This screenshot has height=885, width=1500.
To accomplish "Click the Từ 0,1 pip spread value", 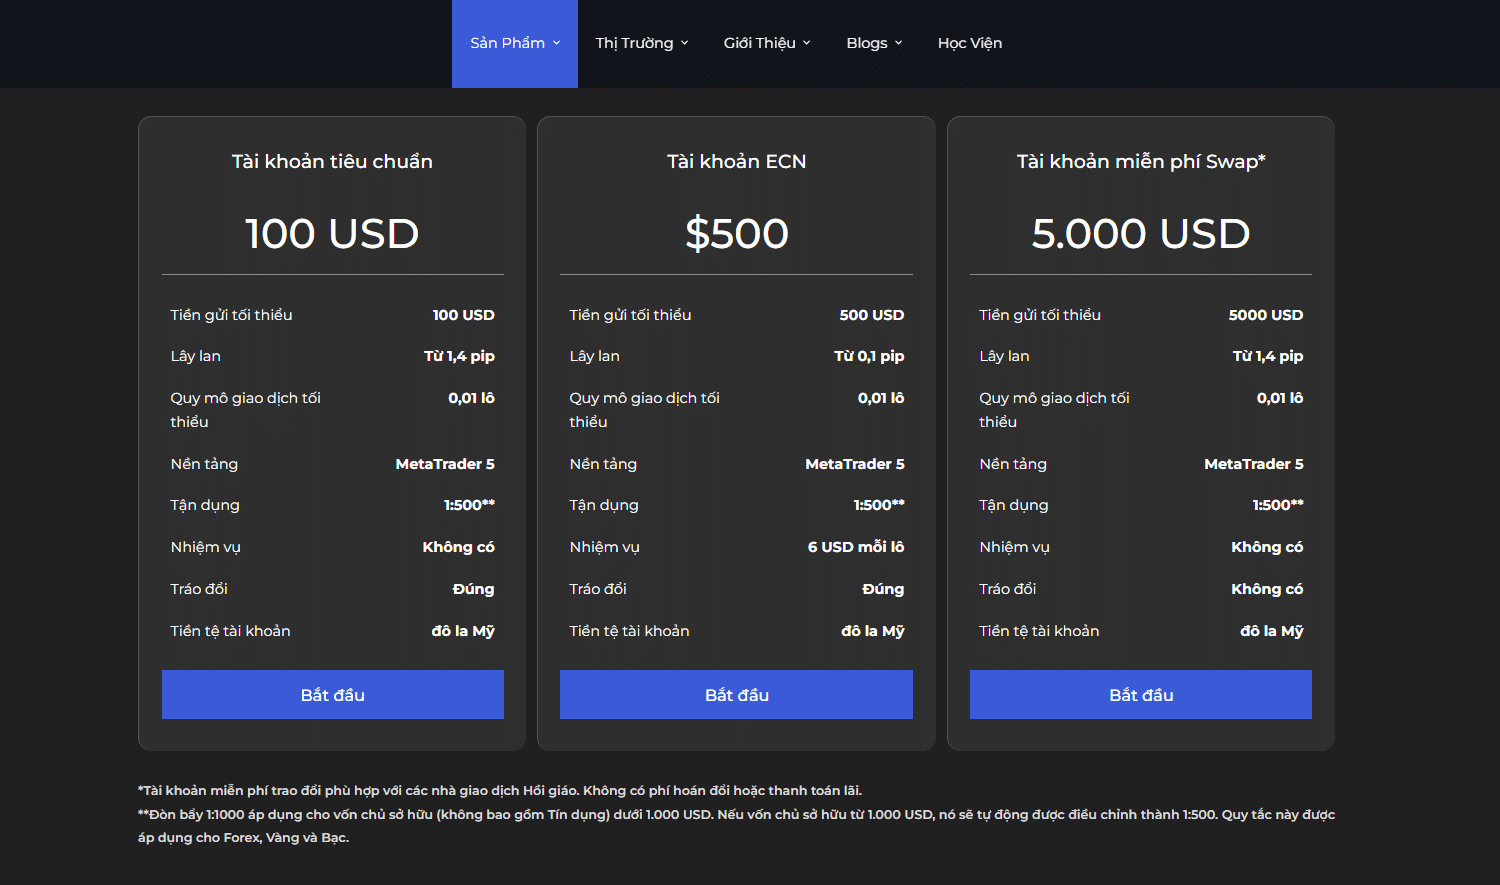I will pos(869,356).
